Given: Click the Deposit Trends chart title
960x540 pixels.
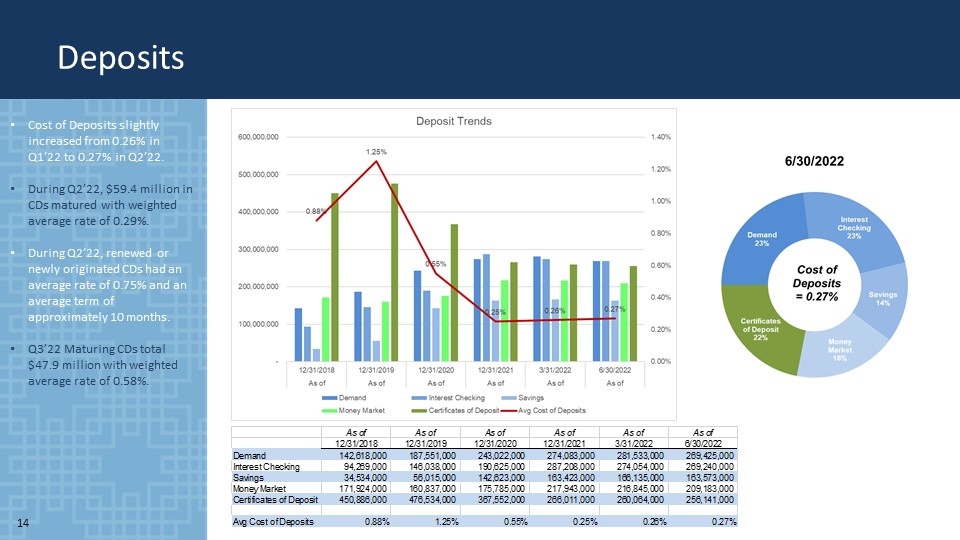Looking at the screenshot, I should (x=453, y=121).
